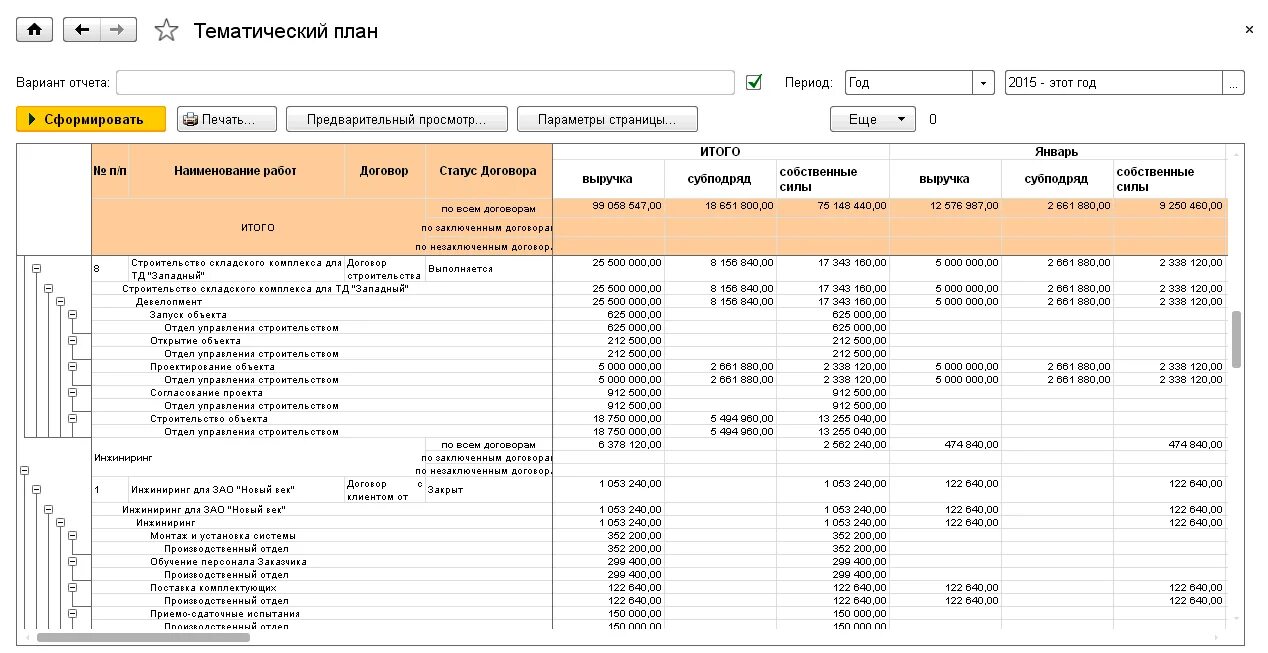Select the Поставка комплектующих row label
The image size is (1268, 653).
(213, 588)
